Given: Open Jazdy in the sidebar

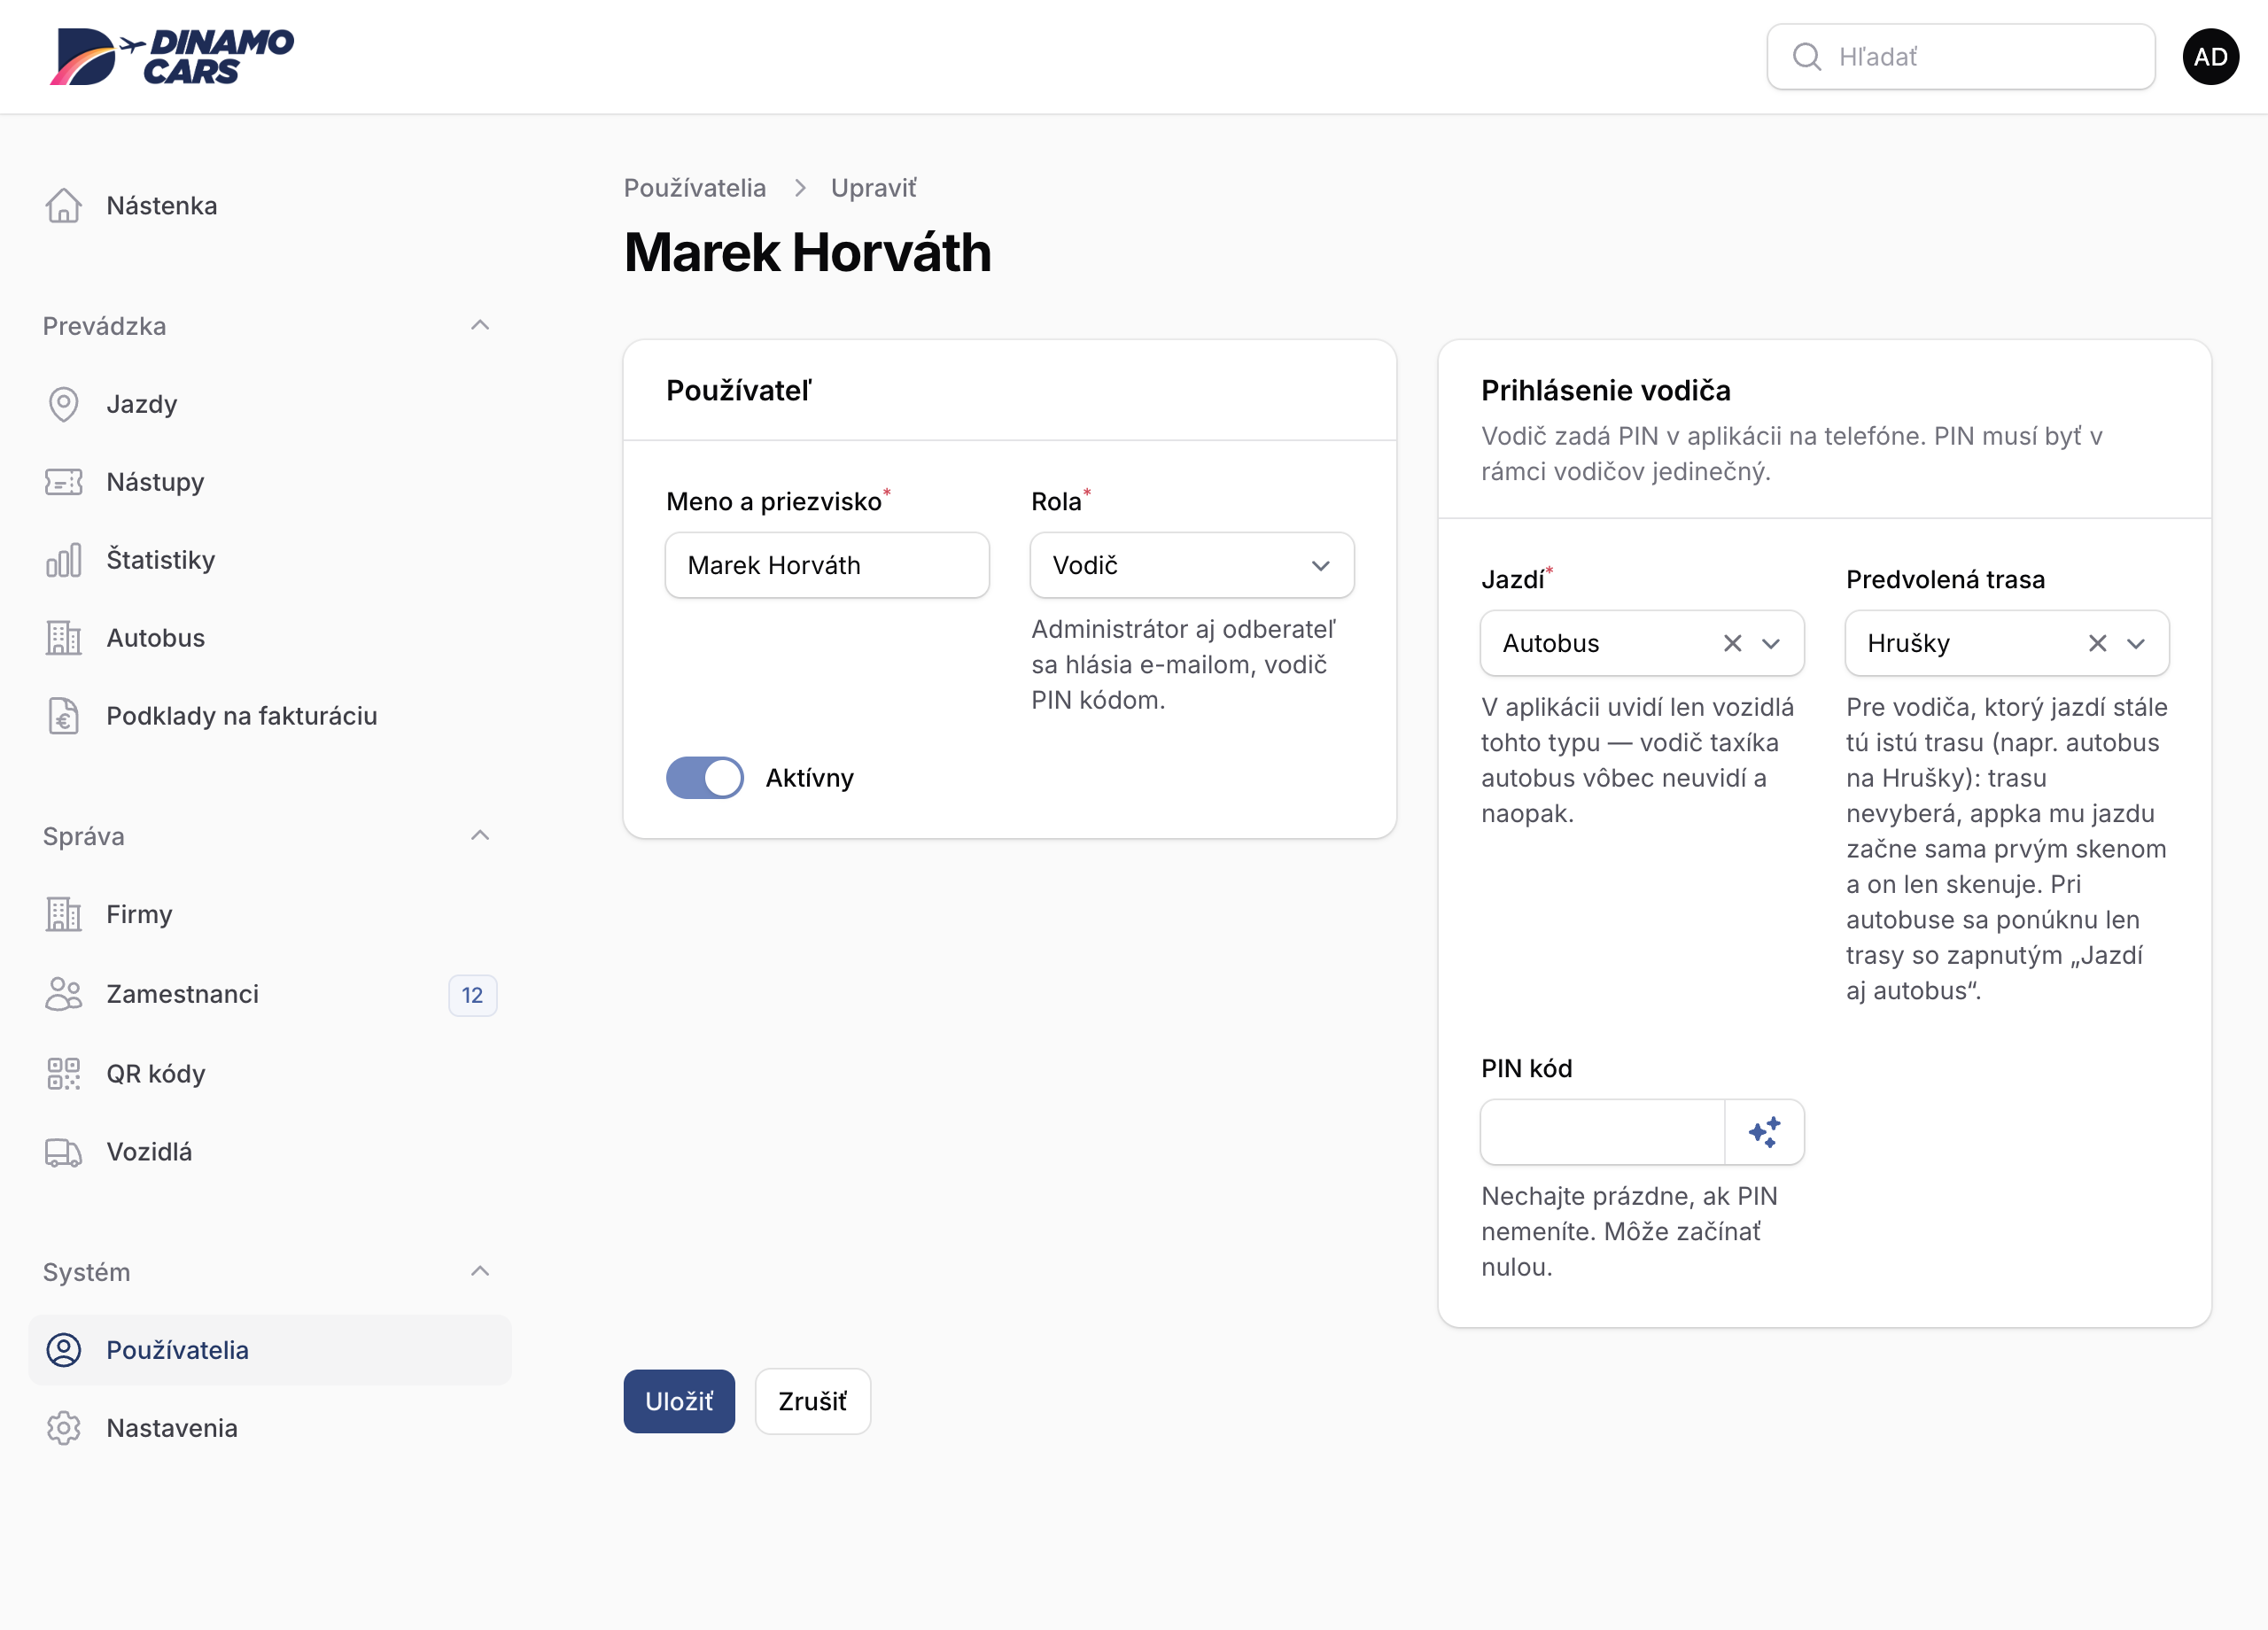Looking at the screenshot, I should (x=270, y=404).
